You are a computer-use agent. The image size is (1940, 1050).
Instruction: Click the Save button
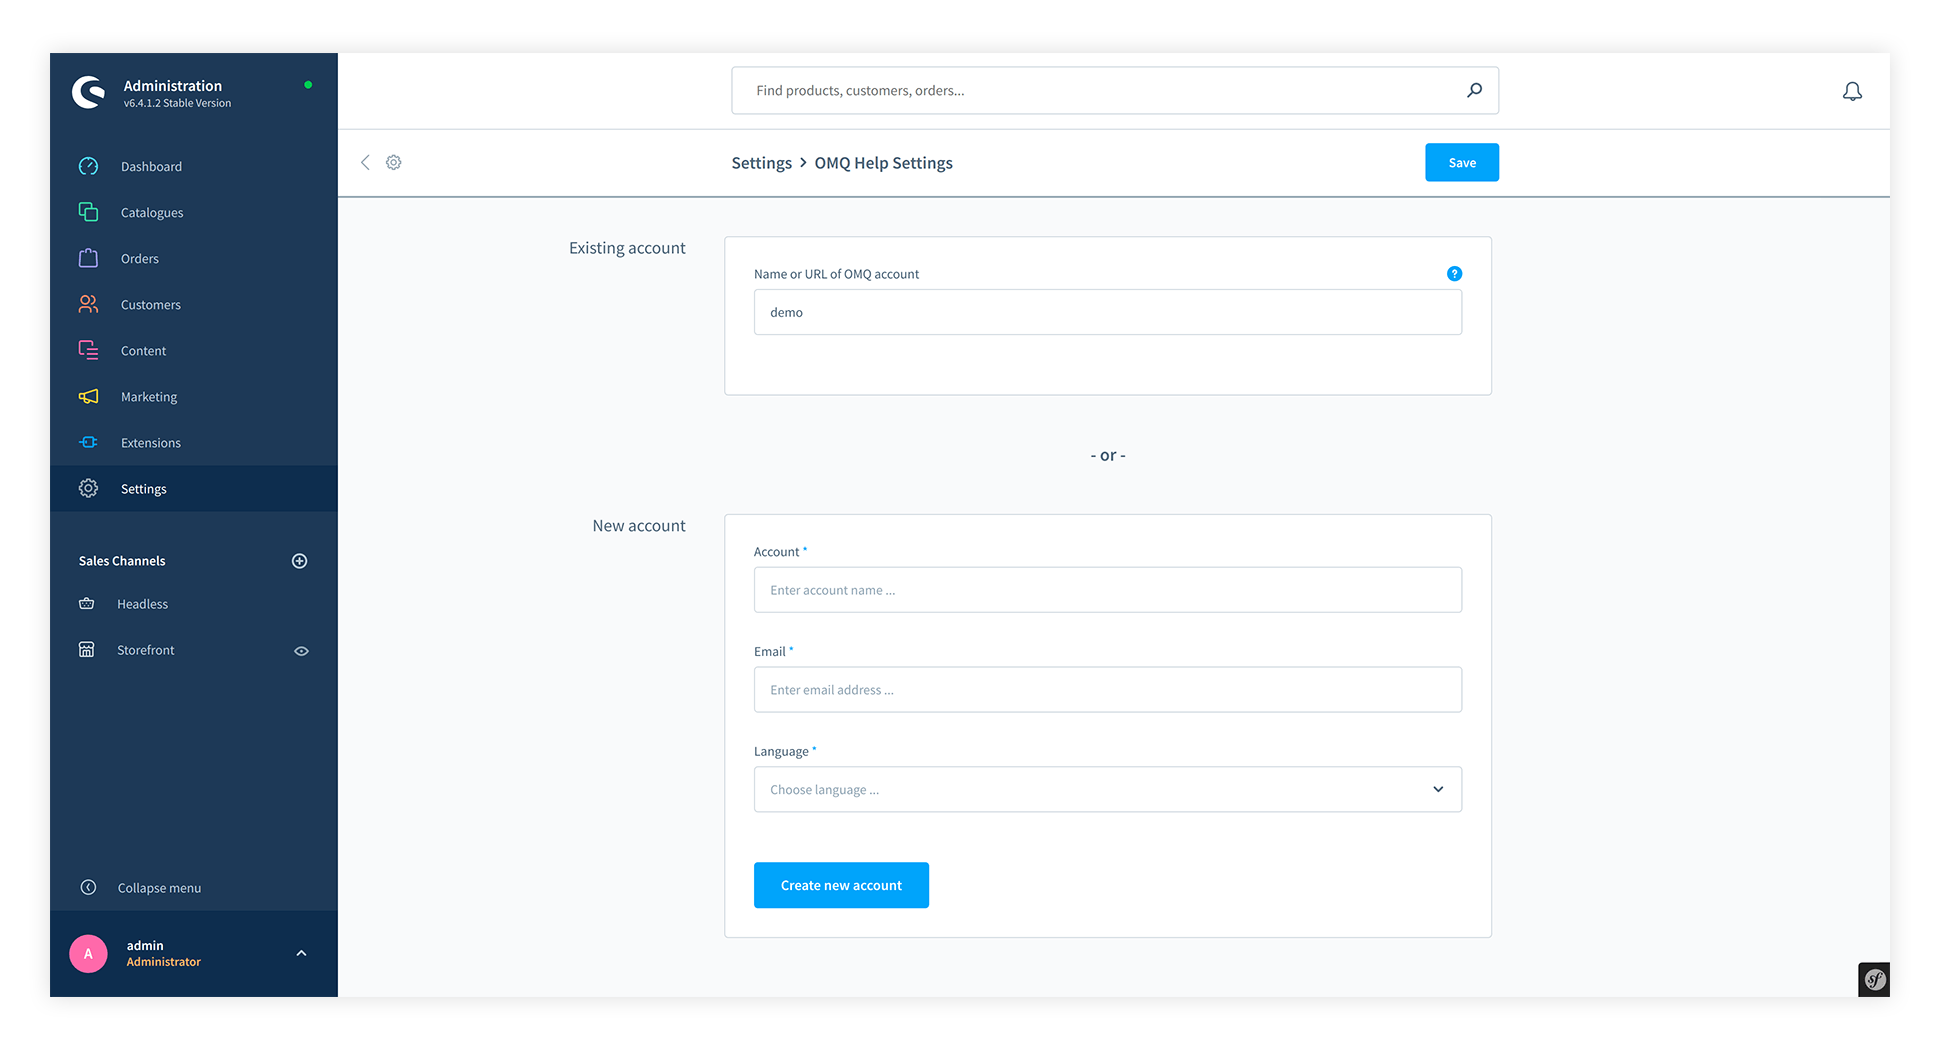point(1461,162)
